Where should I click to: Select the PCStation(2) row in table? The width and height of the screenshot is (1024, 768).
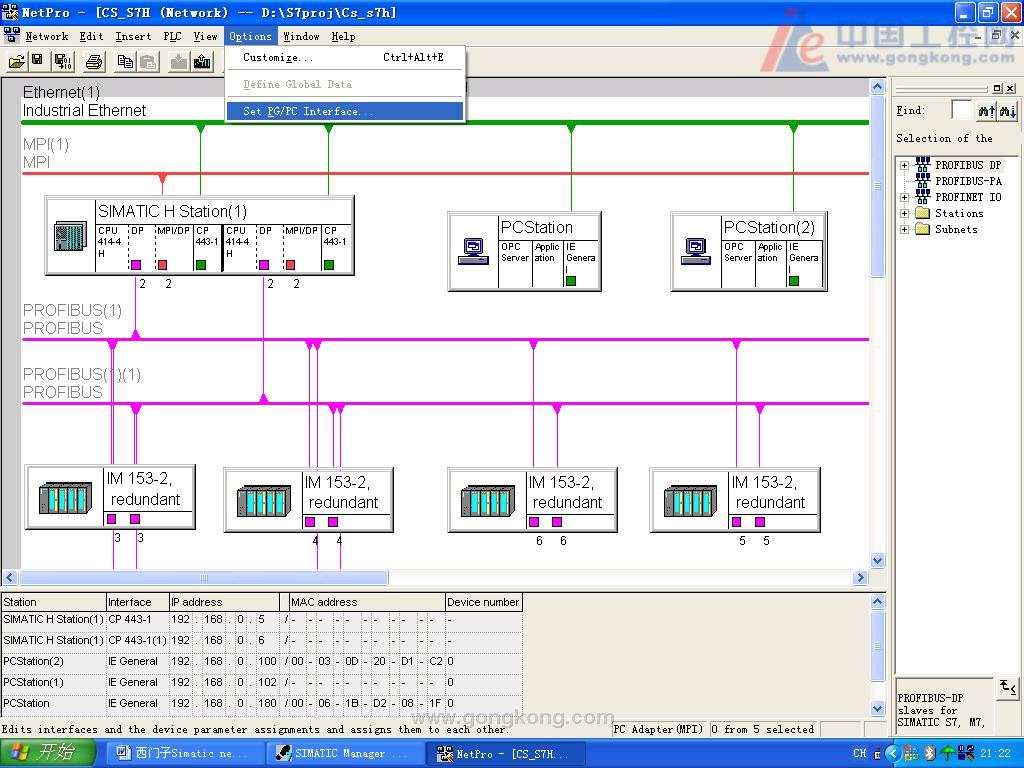coord(261,662)
